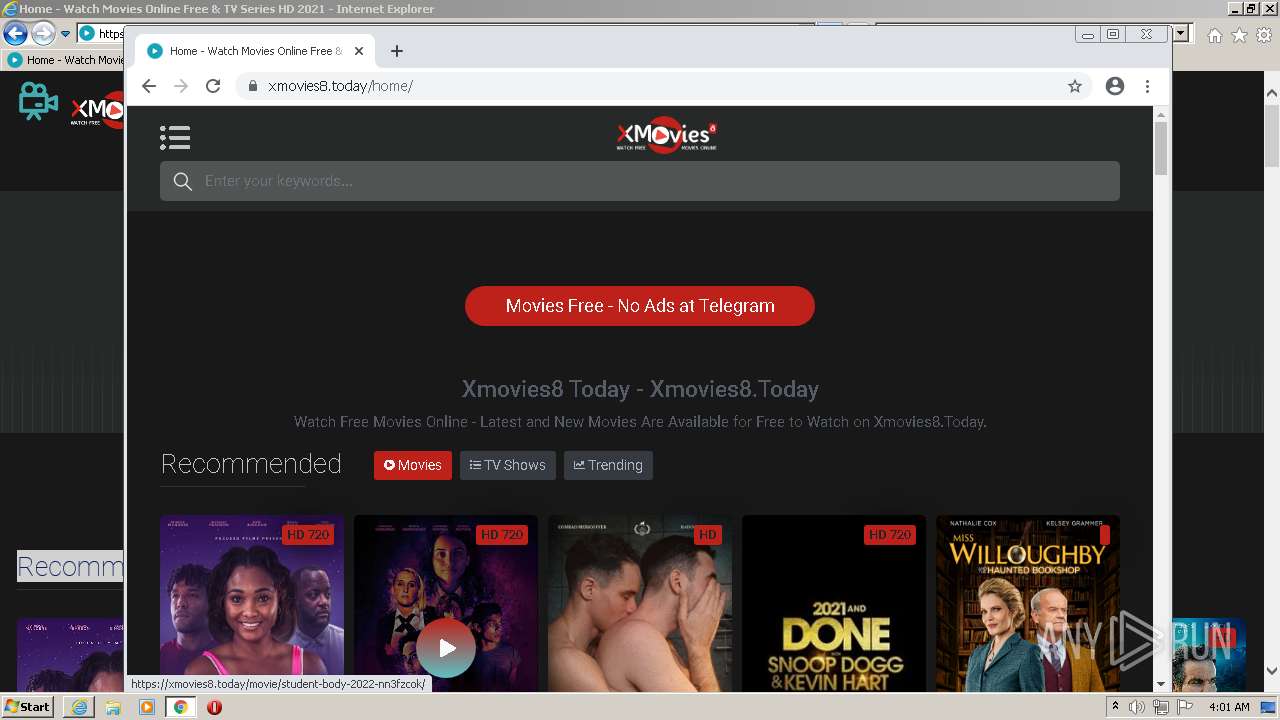This screenshot has height=720, width=1280.
Task: Go back in Chrome
Action: click(149, 86)
